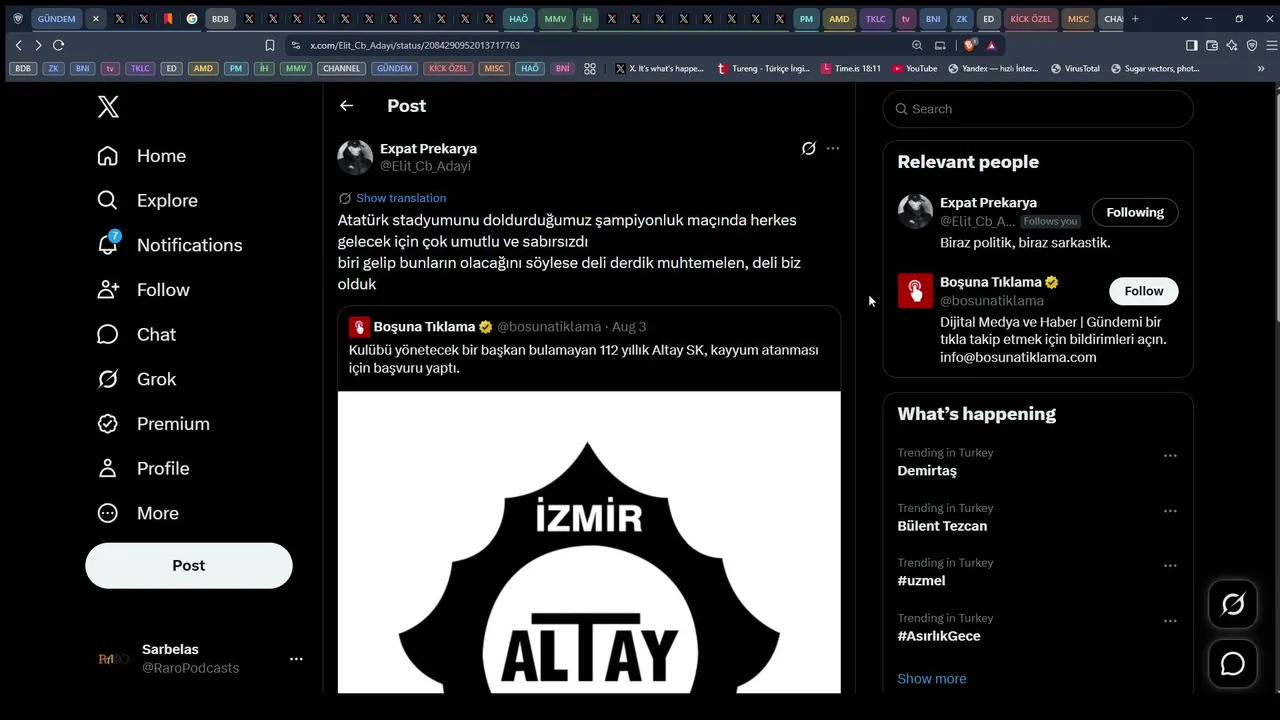The image size is (1280, 720).
Task: Open the new tab plus button
Action: [1135, 19]
